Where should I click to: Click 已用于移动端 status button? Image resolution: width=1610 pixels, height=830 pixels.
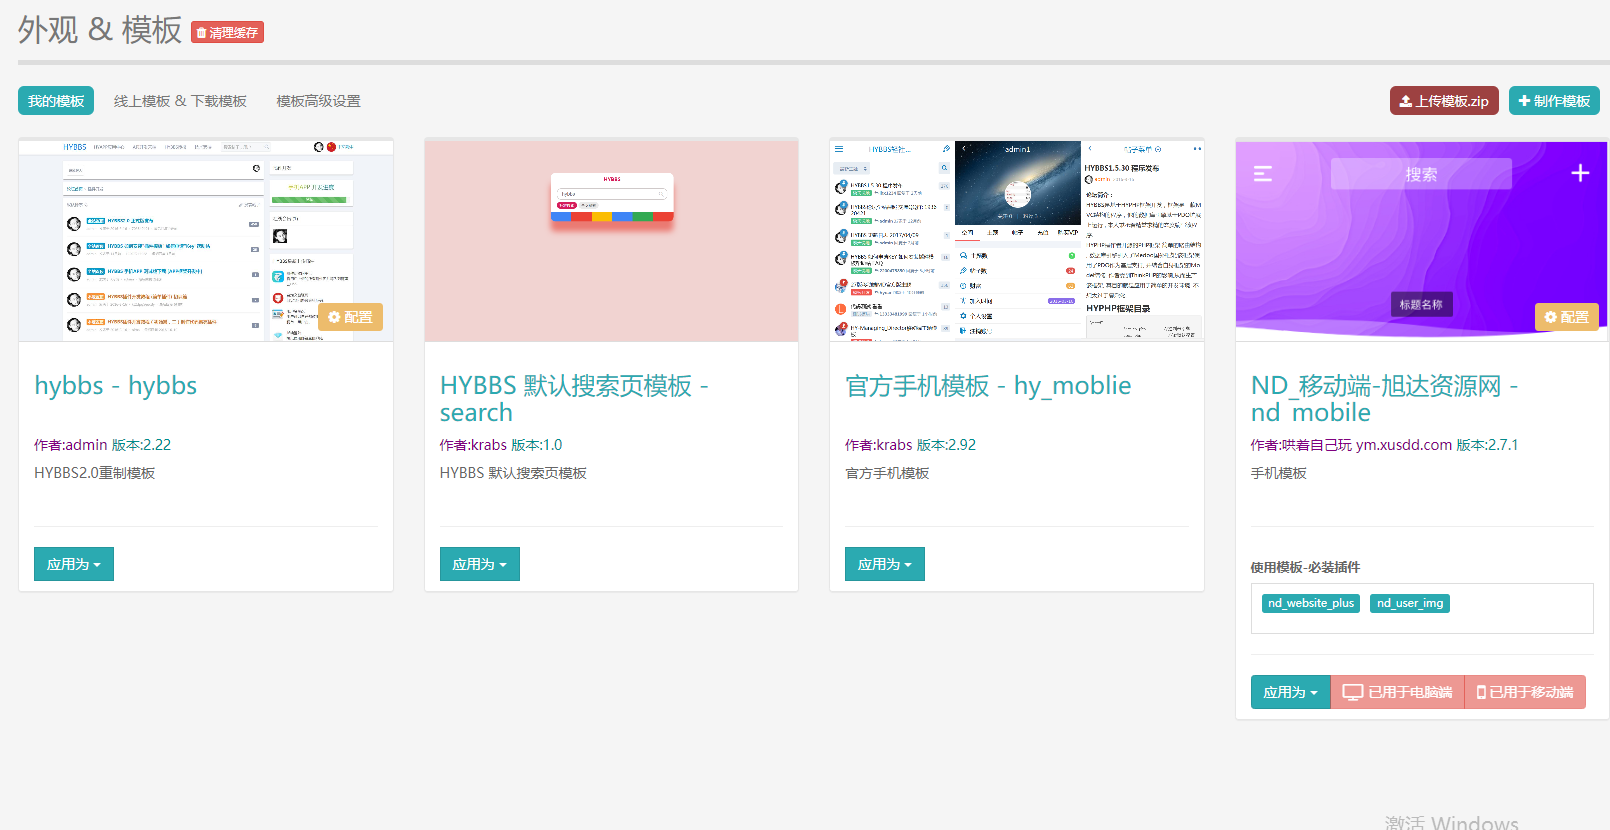click(x=1525, y=692)
